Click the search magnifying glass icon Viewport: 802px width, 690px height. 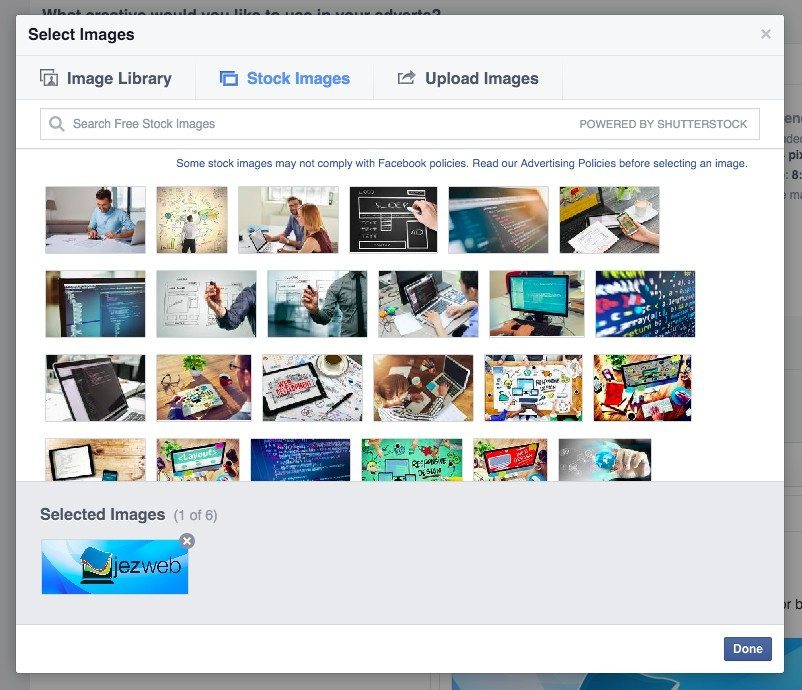tap(58, 123)
